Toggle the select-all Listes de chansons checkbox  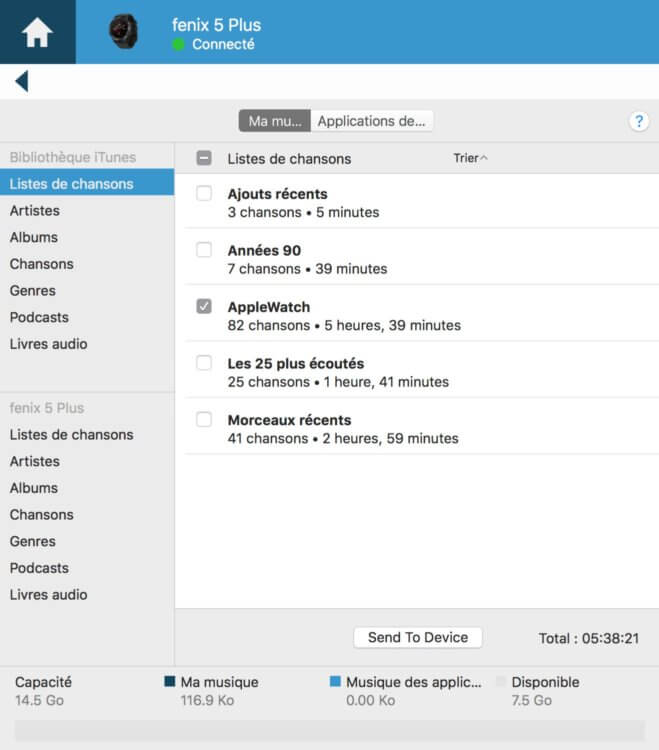pyautogui.click(x=204, y=158)
